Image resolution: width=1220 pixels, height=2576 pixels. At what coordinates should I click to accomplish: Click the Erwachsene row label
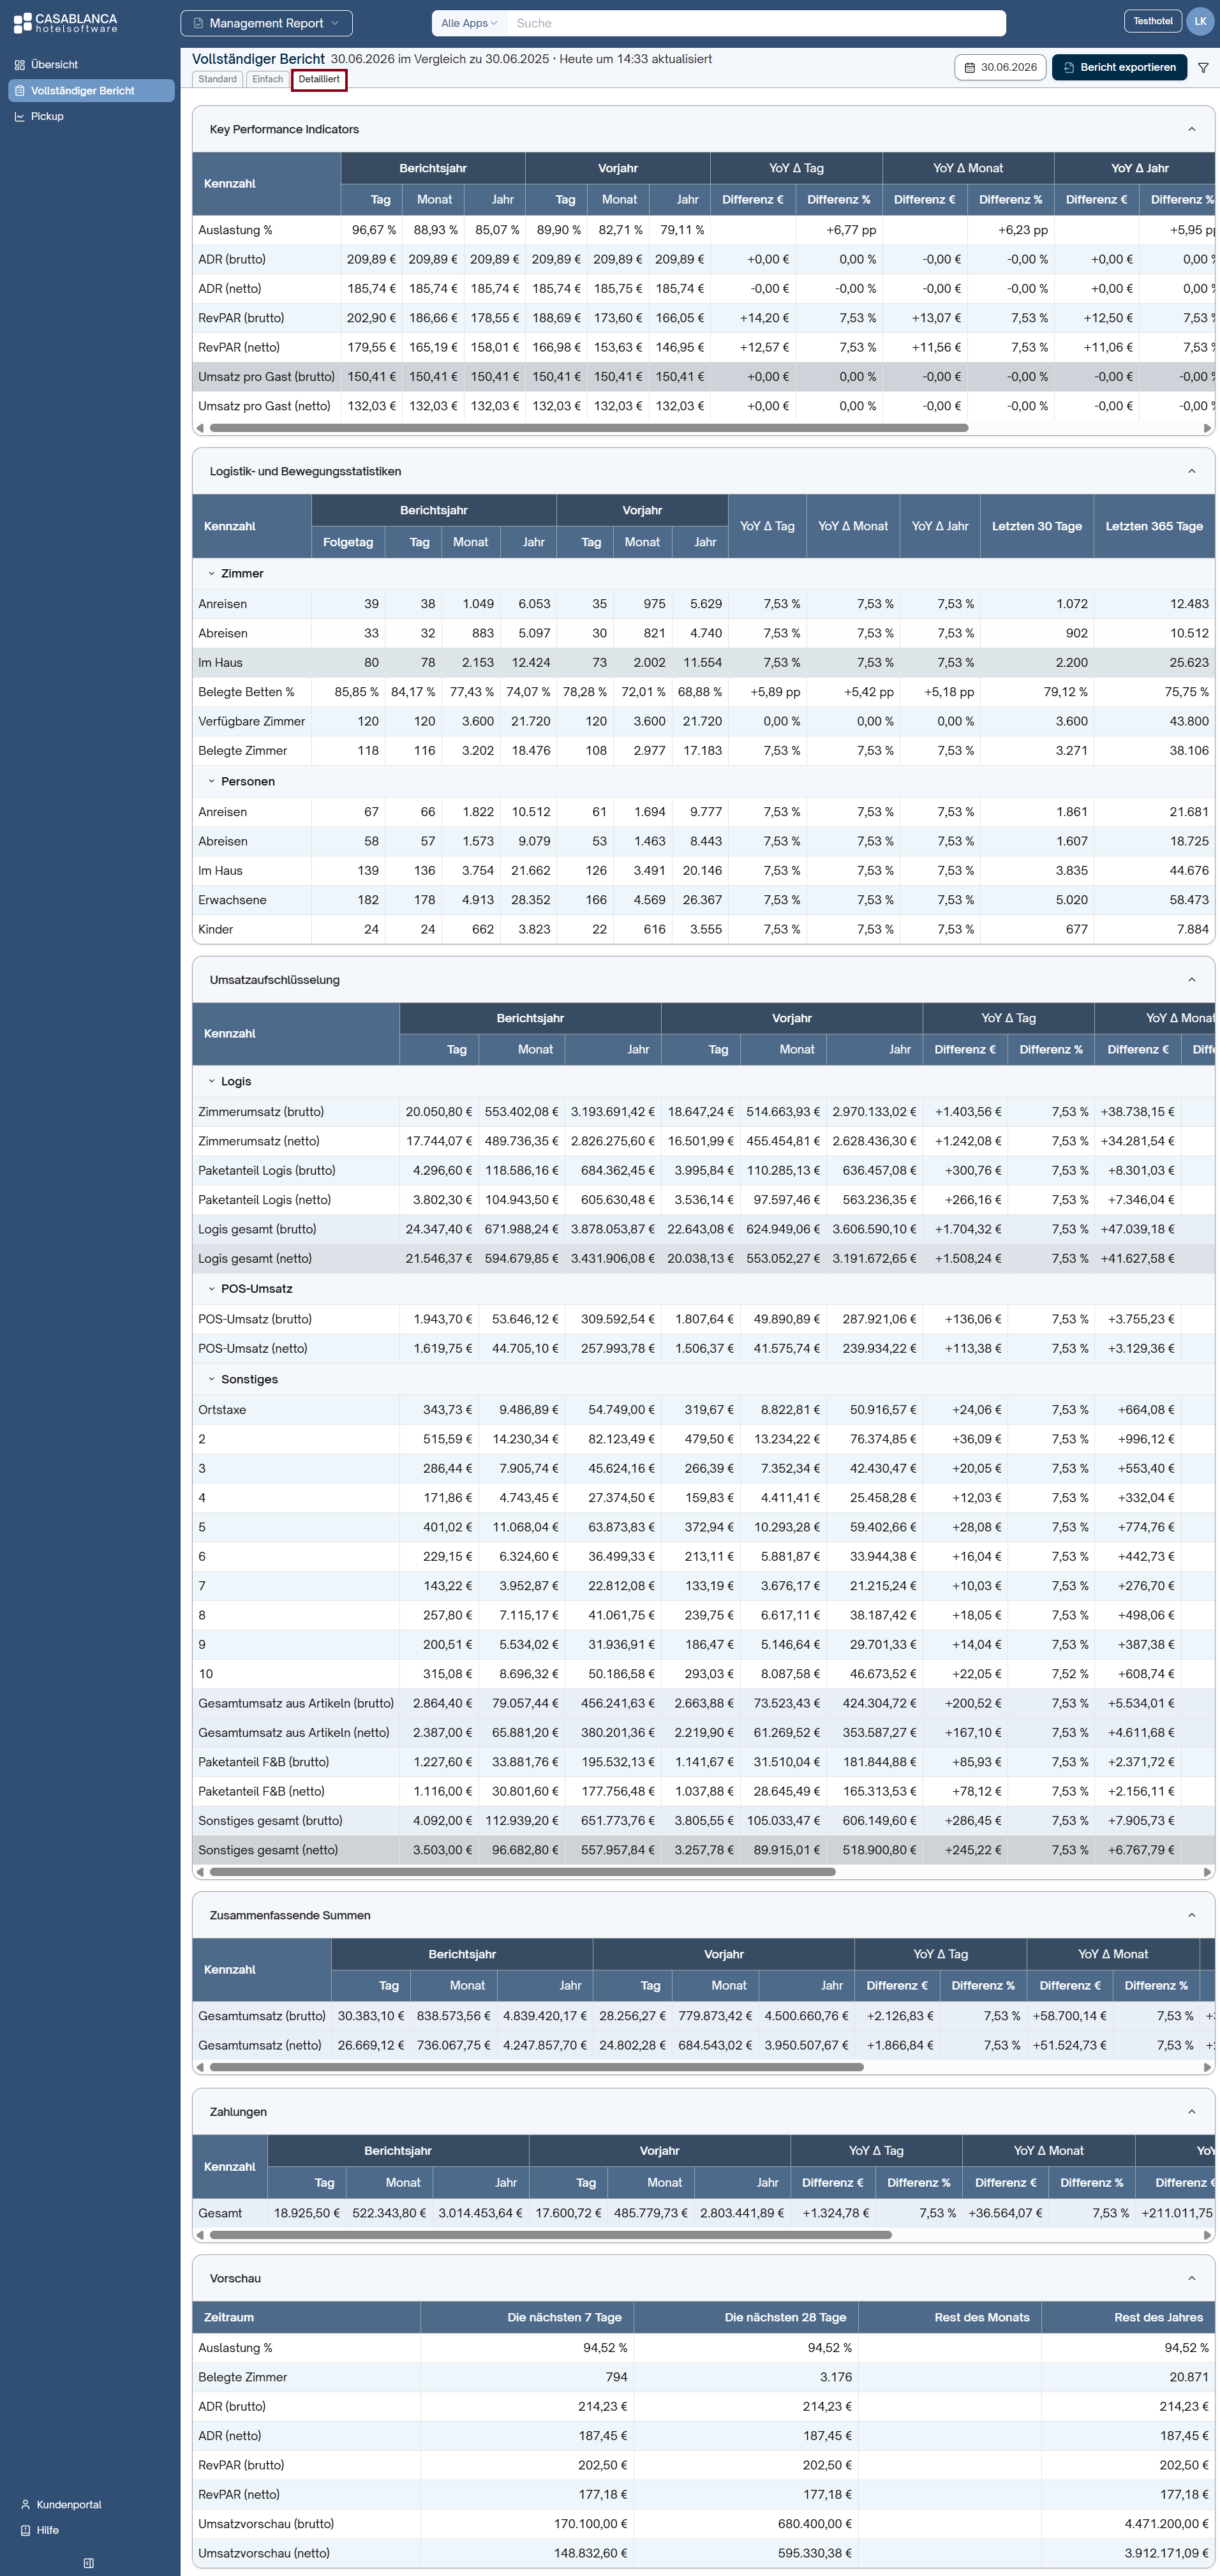pos(232,900)
